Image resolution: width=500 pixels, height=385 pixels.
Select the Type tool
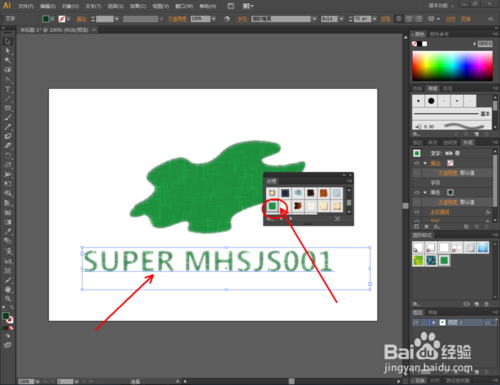8,89
